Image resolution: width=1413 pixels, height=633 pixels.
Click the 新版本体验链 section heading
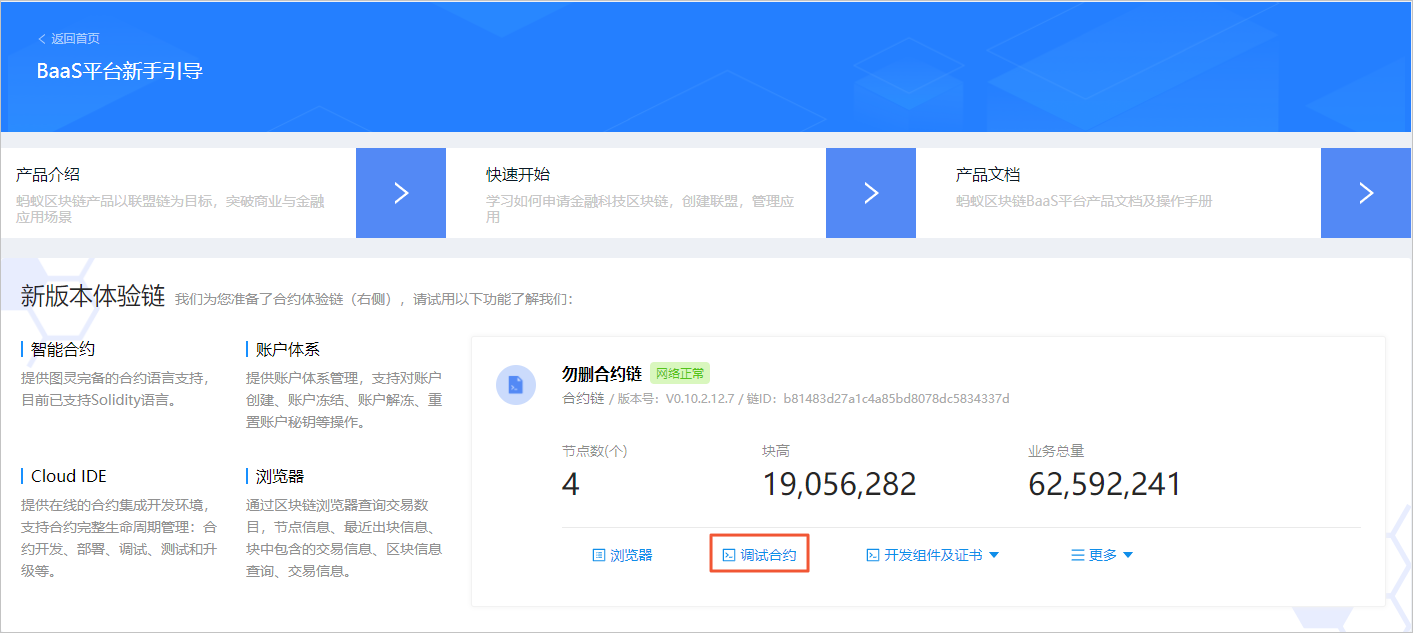click(93, 296)
